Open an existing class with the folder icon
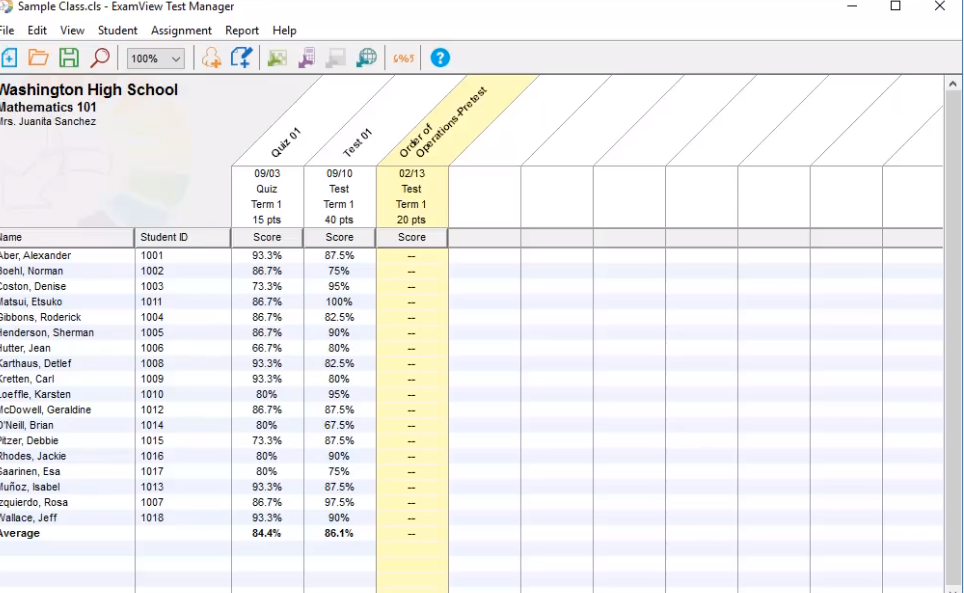 [x=38, y=58]
